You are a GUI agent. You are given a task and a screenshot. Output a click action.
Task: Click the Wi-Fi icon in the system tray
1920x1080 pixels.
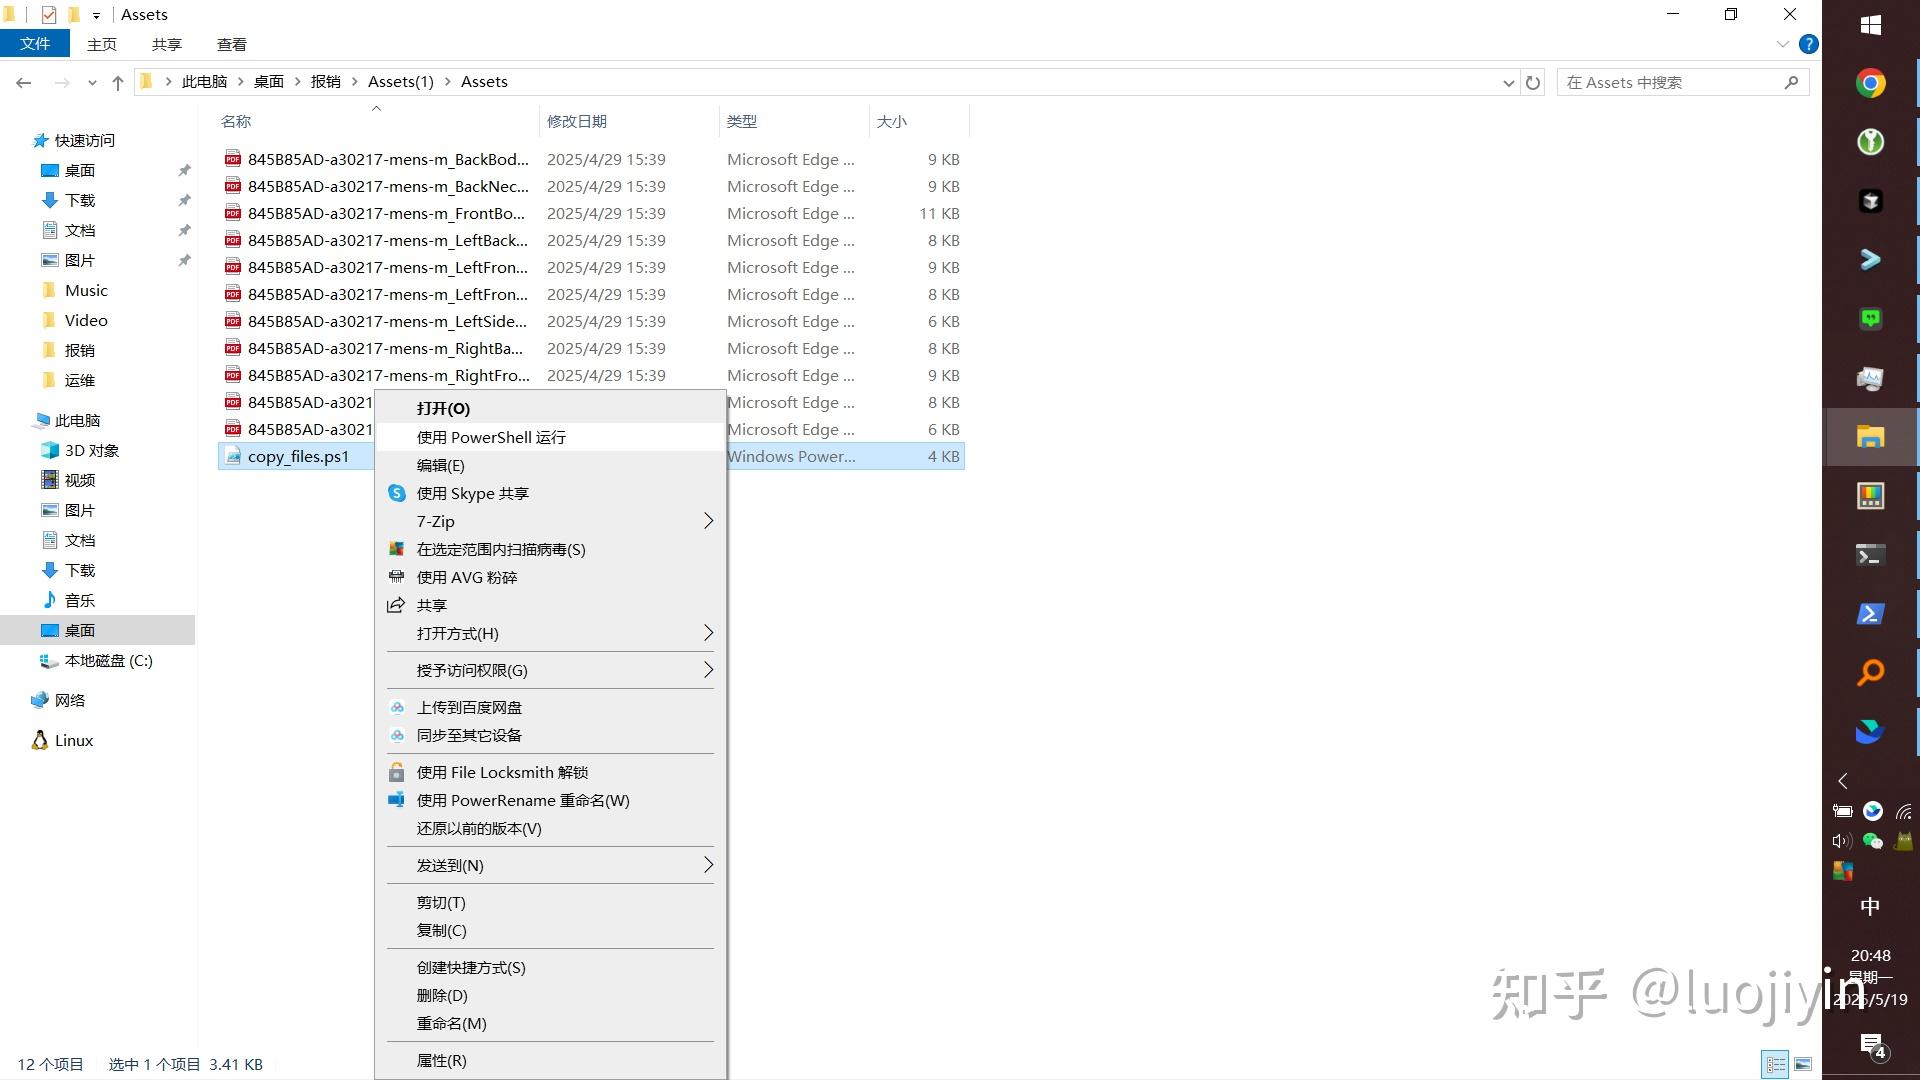(x=1903, y=810)
